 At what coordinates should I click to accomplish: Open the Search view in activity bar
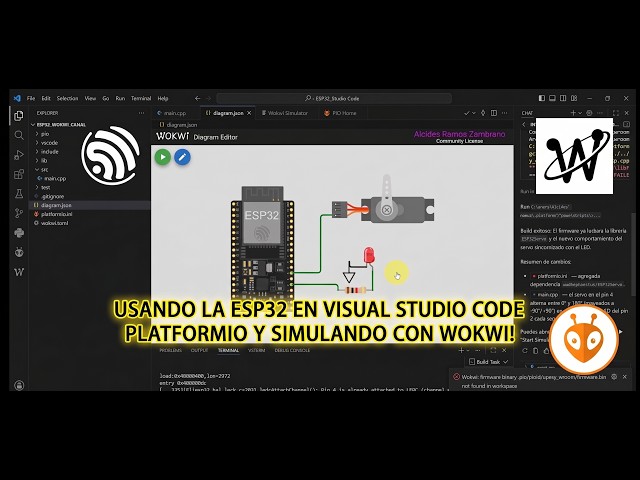click(x=19, y=135)
